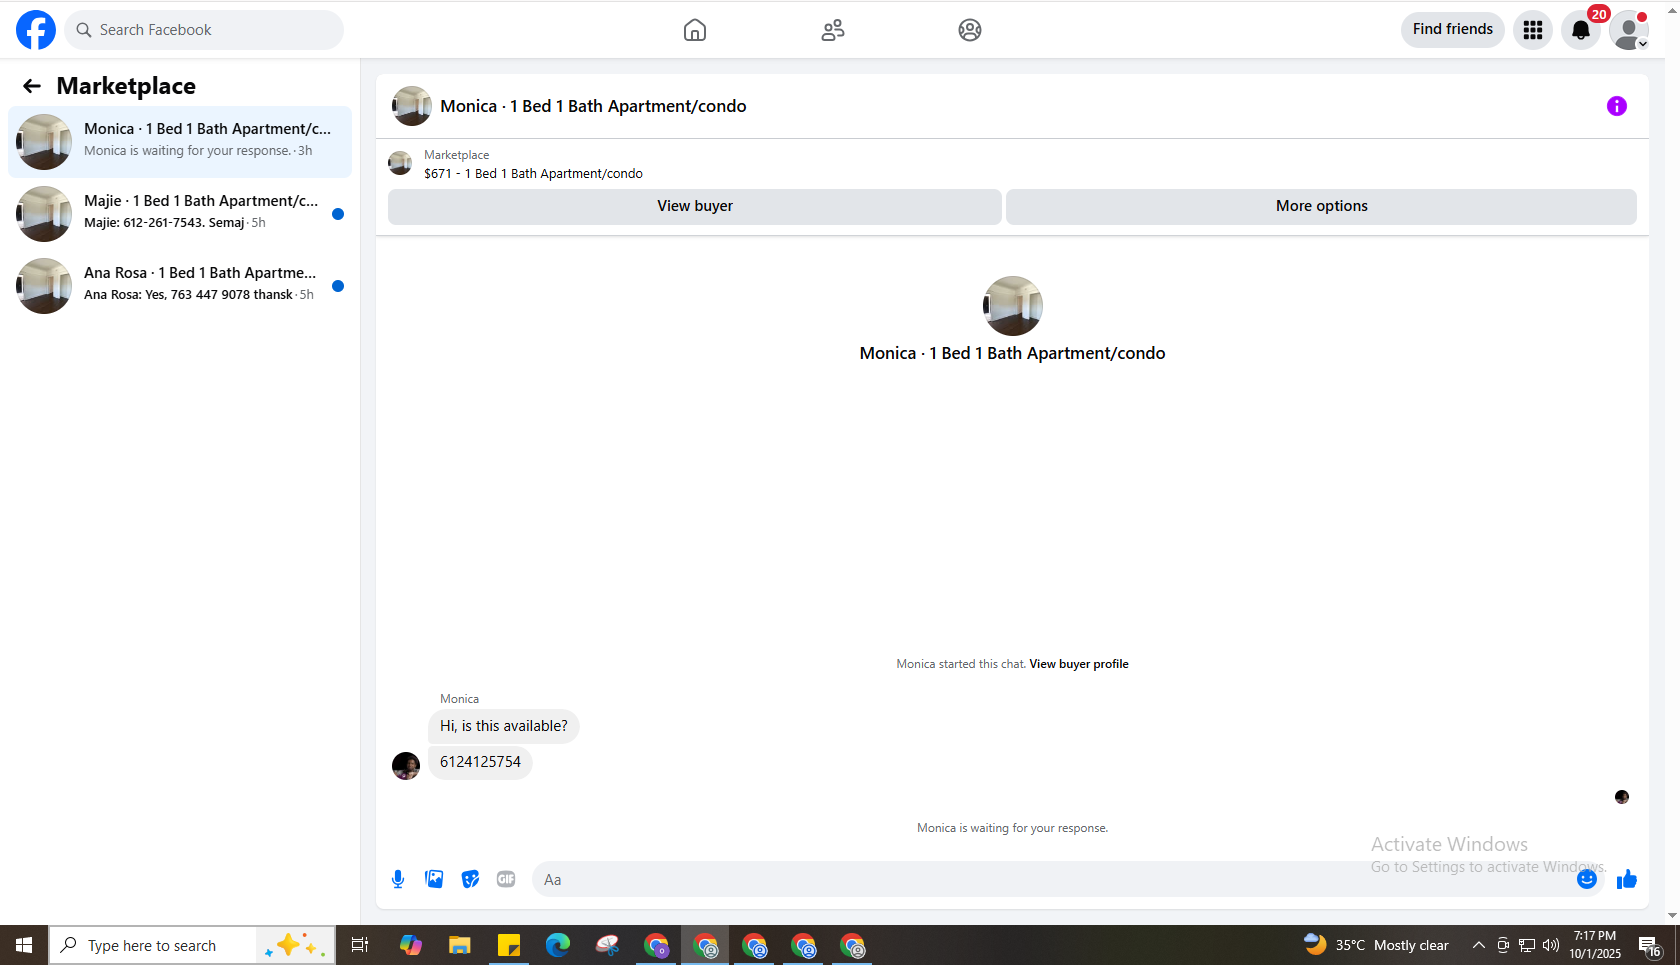Viewport: 1680px width, 965px height.
Task: Attach a photo with the image icon
Action: point(434,879)
